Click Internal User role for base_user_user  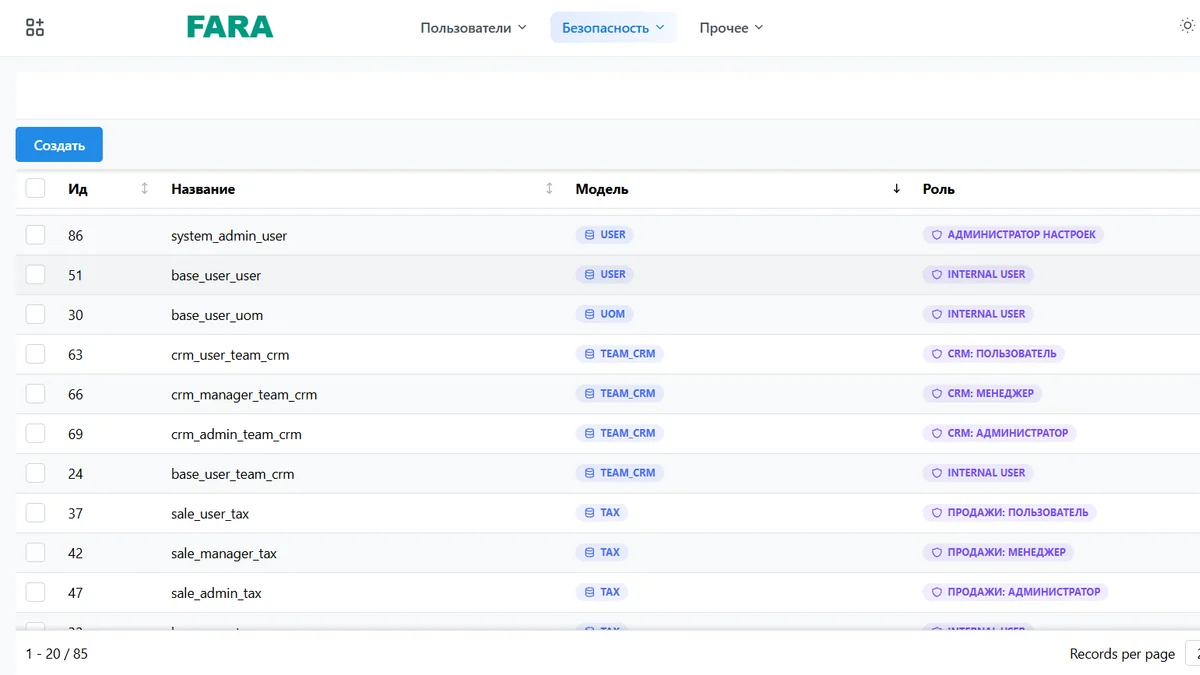(x=978, y=274)
